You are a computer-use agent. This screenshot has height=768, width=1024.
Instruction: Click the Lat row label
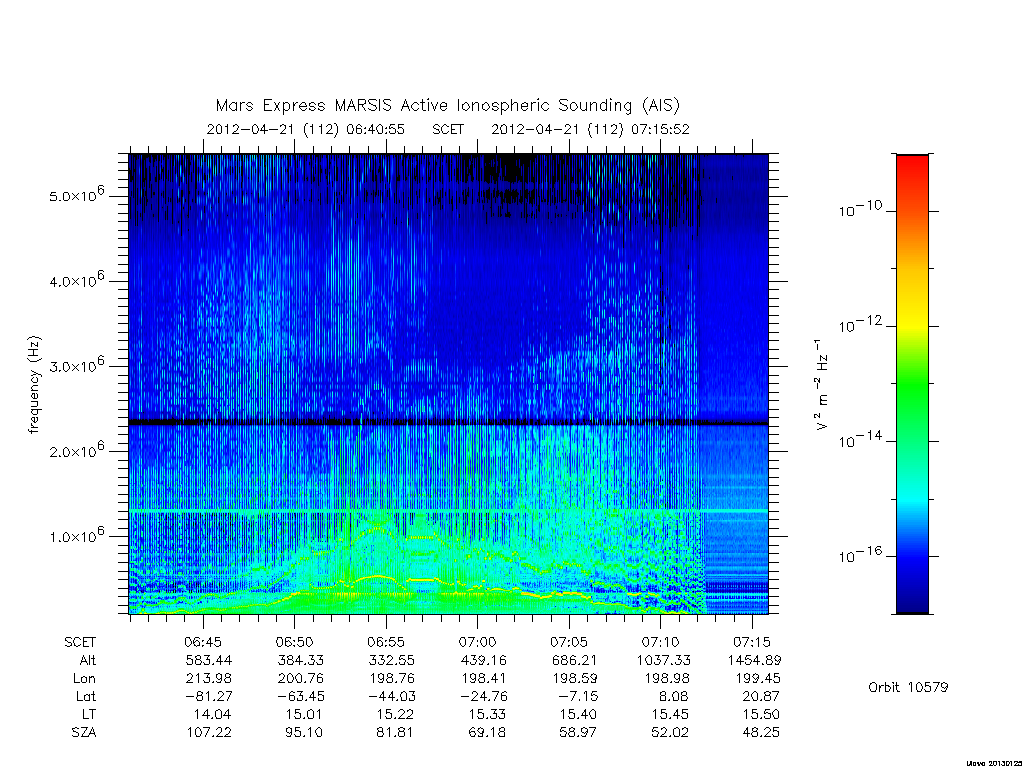(x=86, y=696)
